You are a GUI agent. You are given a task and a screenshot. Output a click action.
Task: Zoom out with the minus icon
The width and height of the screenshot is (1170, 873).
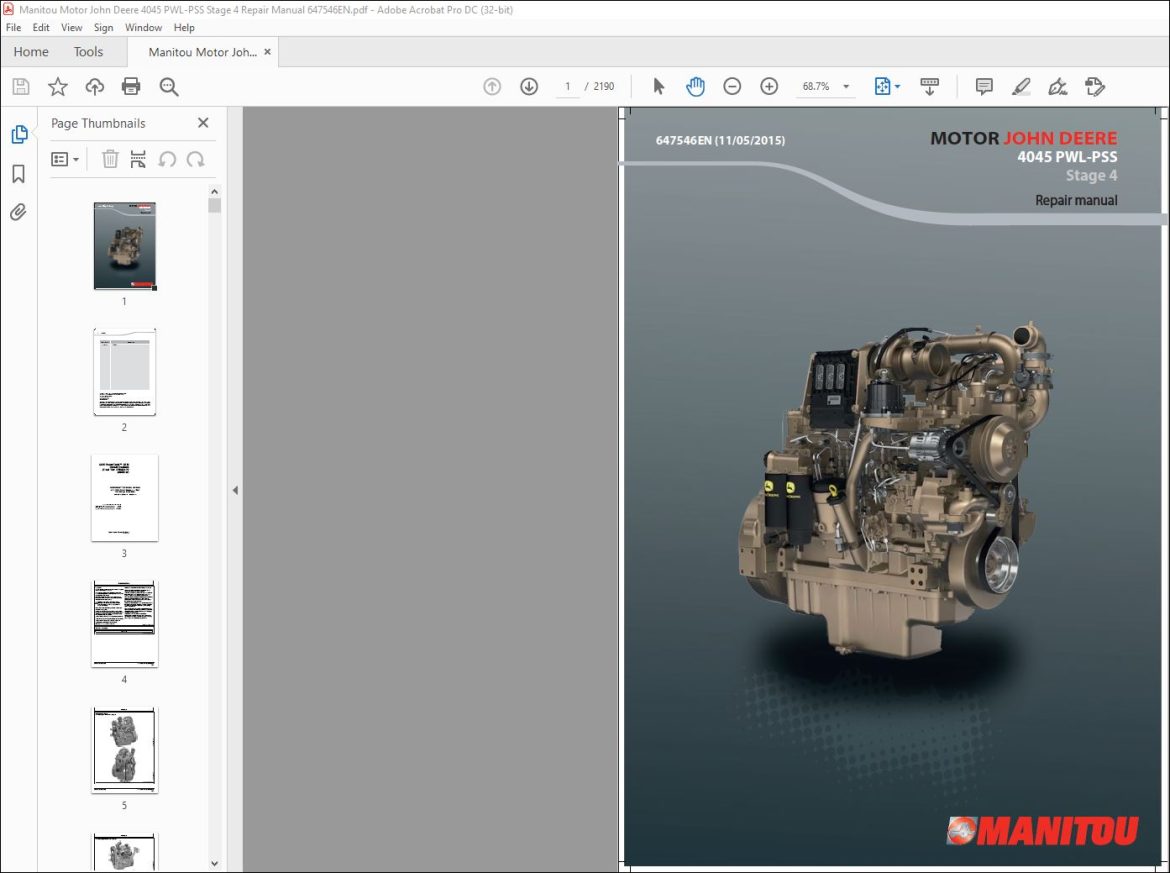click(x=732, y=87)
